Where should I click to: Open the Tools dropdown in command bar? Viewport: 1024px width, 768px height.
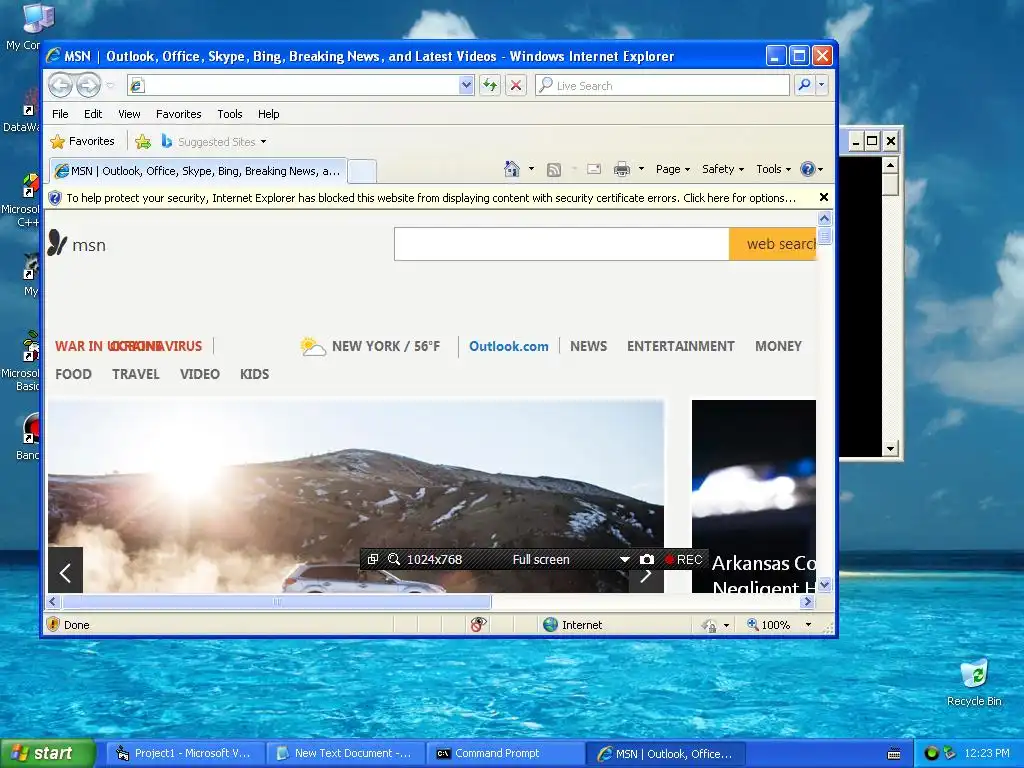point(773,169)
